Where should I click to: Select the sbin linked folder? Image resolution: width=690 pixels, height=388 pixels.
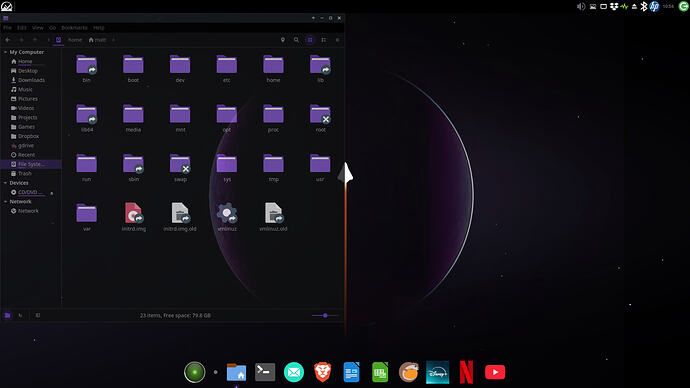133,164
